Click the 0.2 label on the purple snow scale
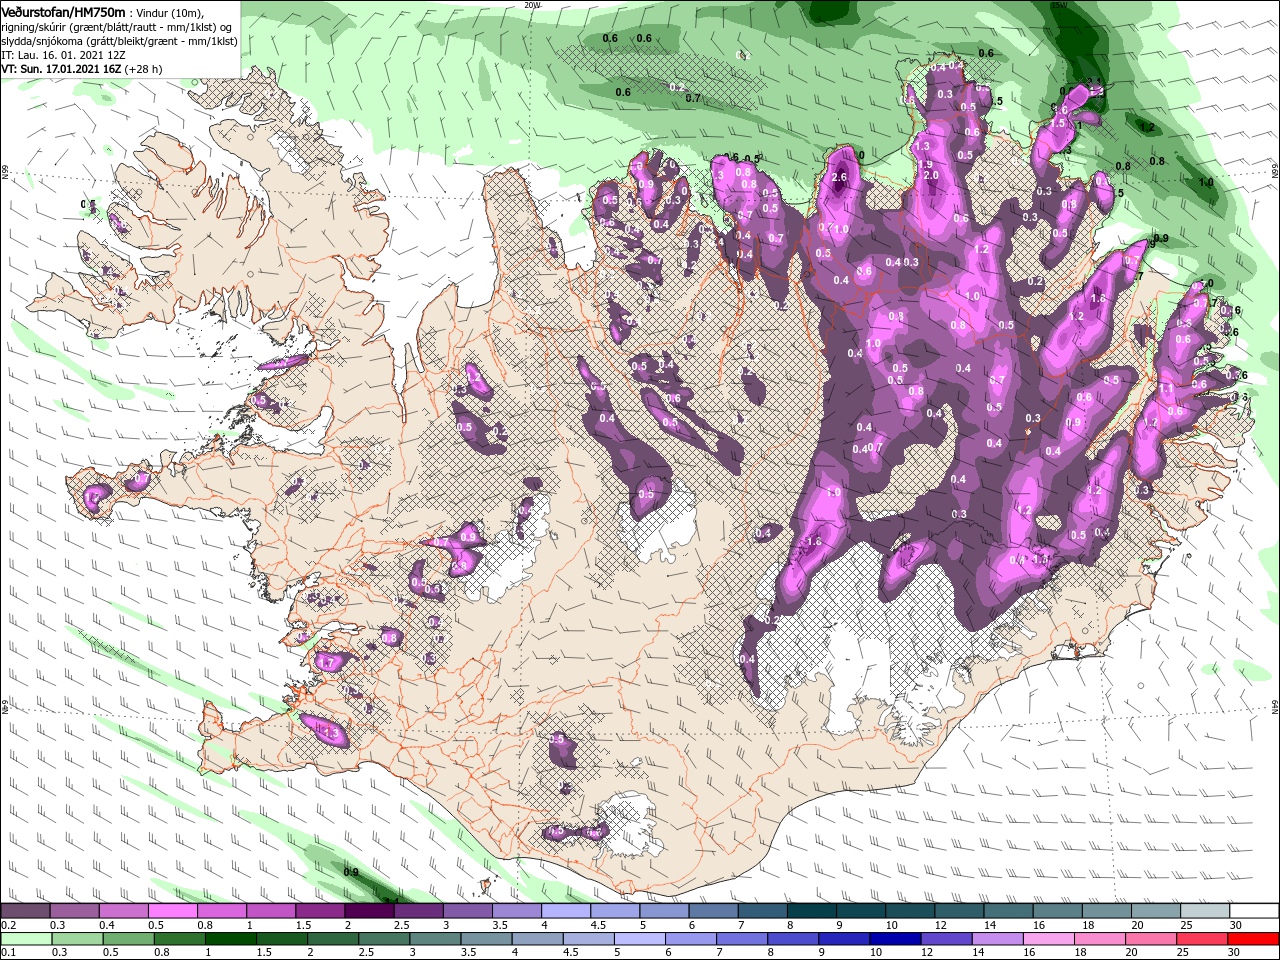1280x960 pixels. point(8,926)
